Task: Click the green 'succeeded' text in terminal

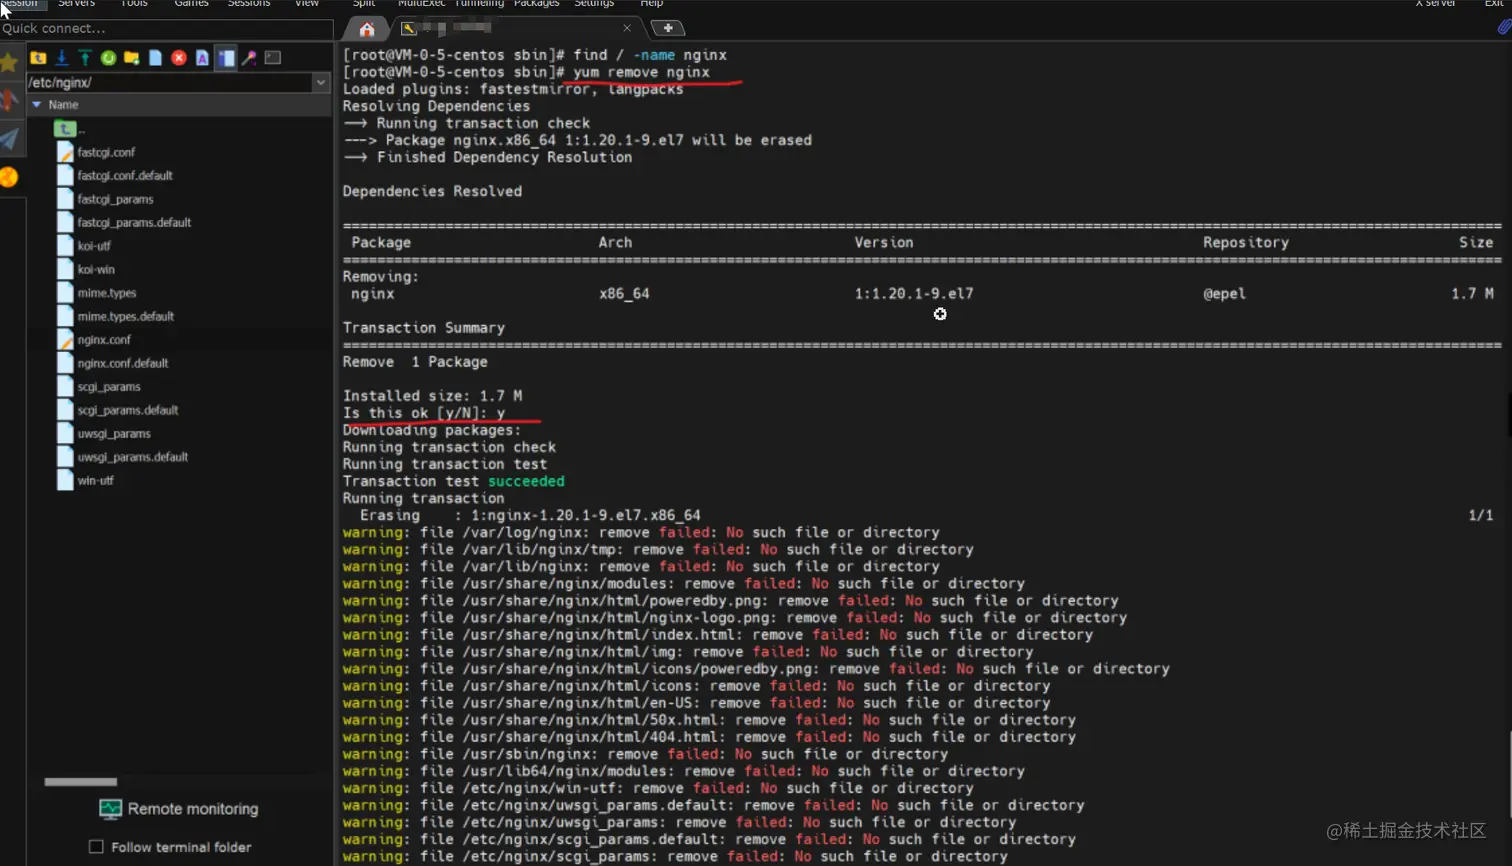Action: click(526, 482)
